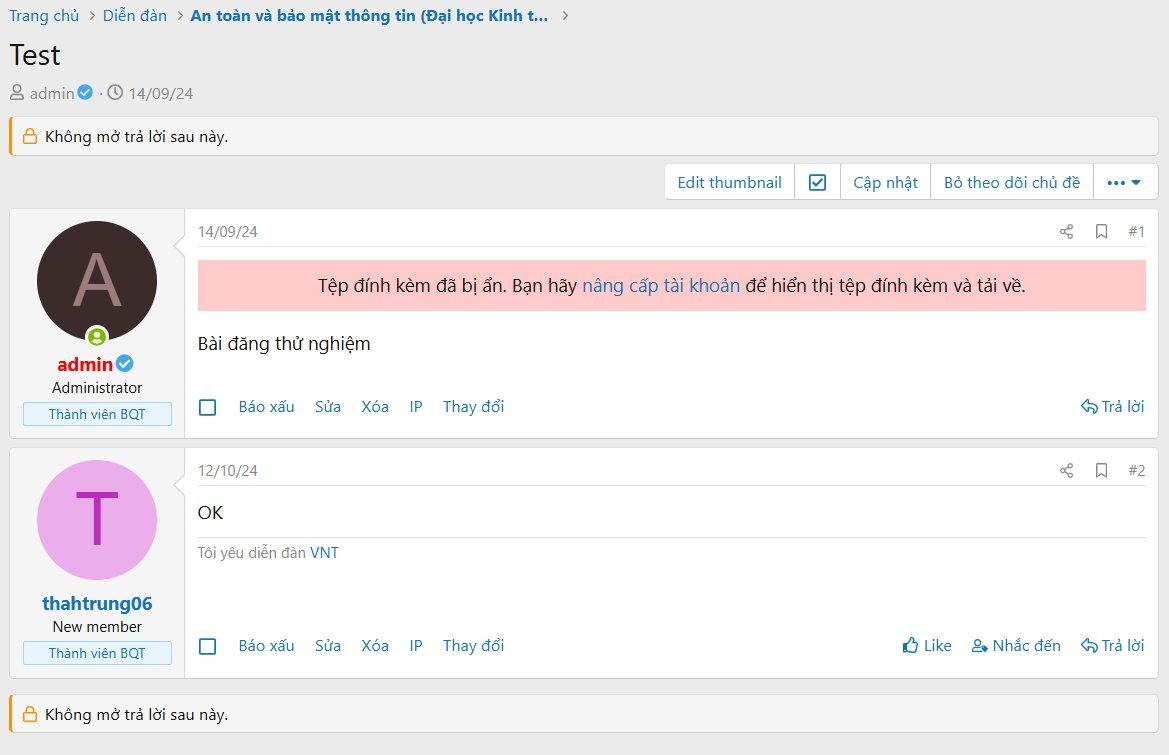The height and width of the screenshot is (755, 1169).
Task: Tick the selection checkbox on post #1
Action: pos(208,407)
